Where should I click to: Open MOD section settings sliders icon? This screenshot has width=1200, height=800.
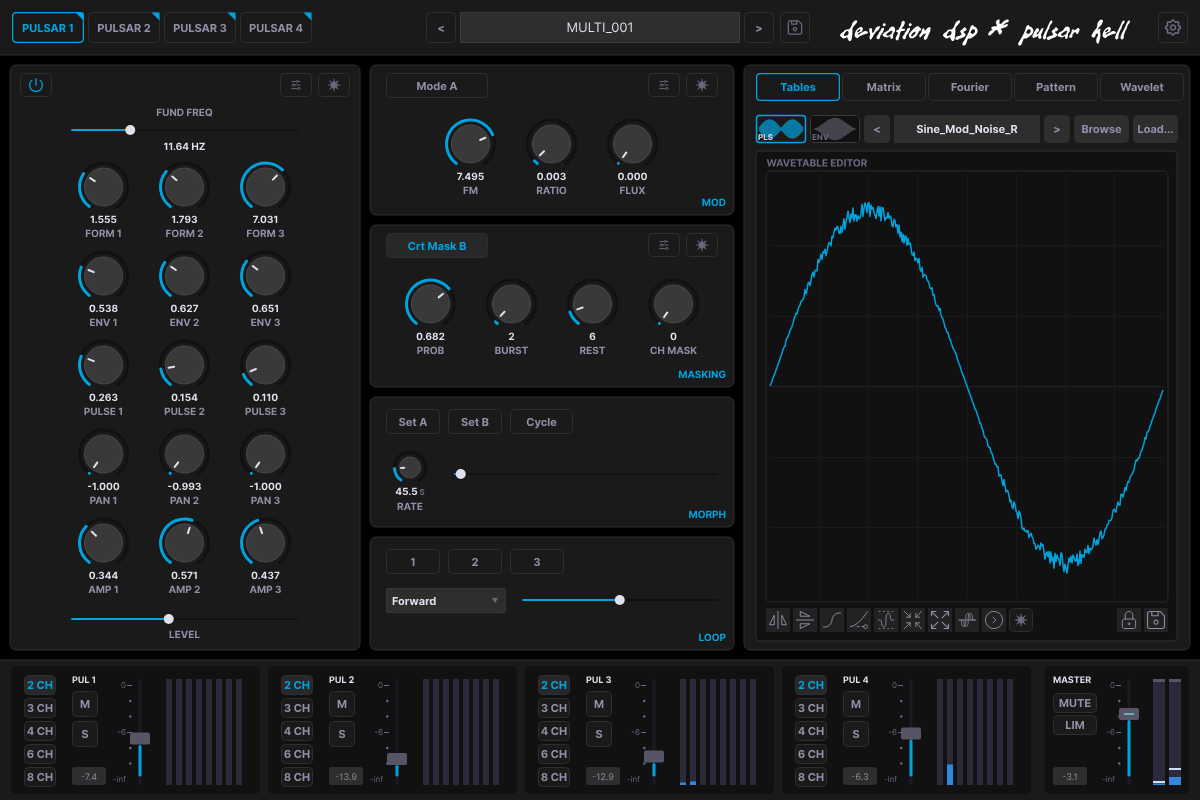click(664, 85)
